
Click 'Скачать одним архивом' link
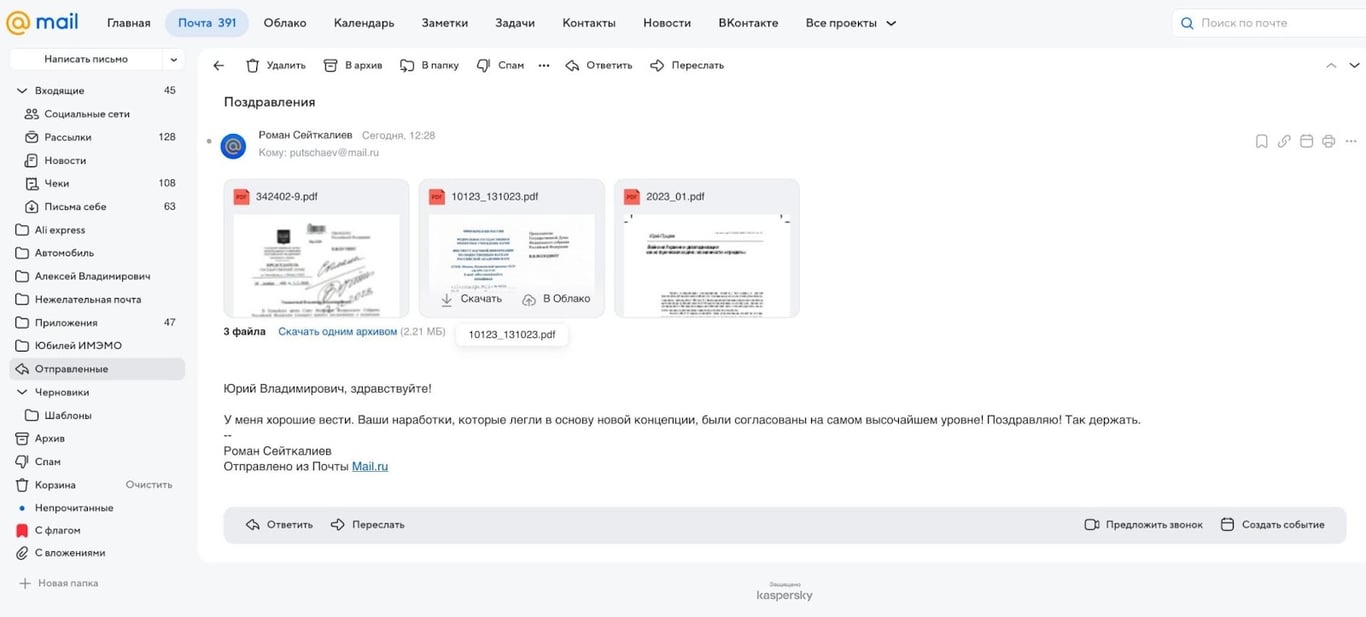(337, 331)
